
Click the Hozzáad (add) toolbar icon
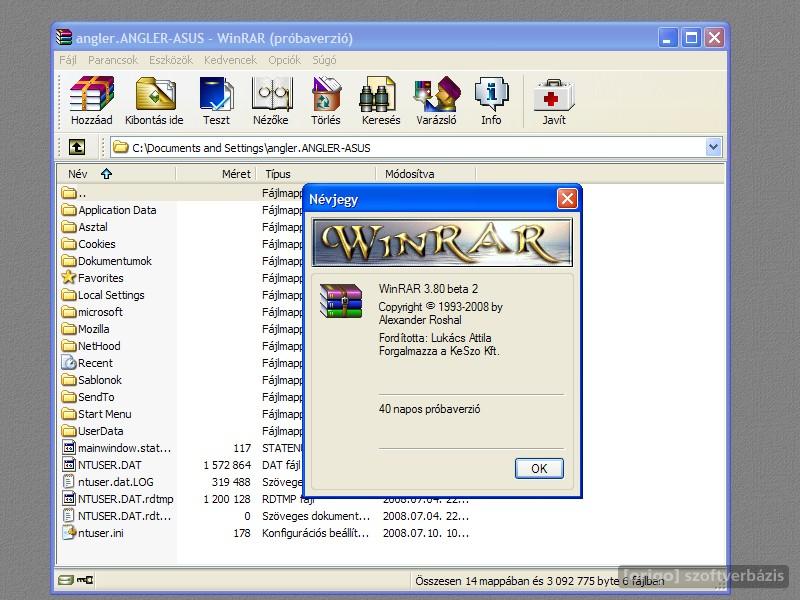point(92,101)
